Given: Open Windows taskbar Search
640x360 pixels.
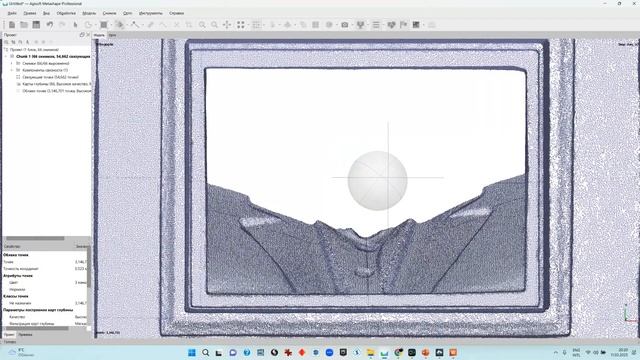Looking at the screenshot, I should [205, 353].
